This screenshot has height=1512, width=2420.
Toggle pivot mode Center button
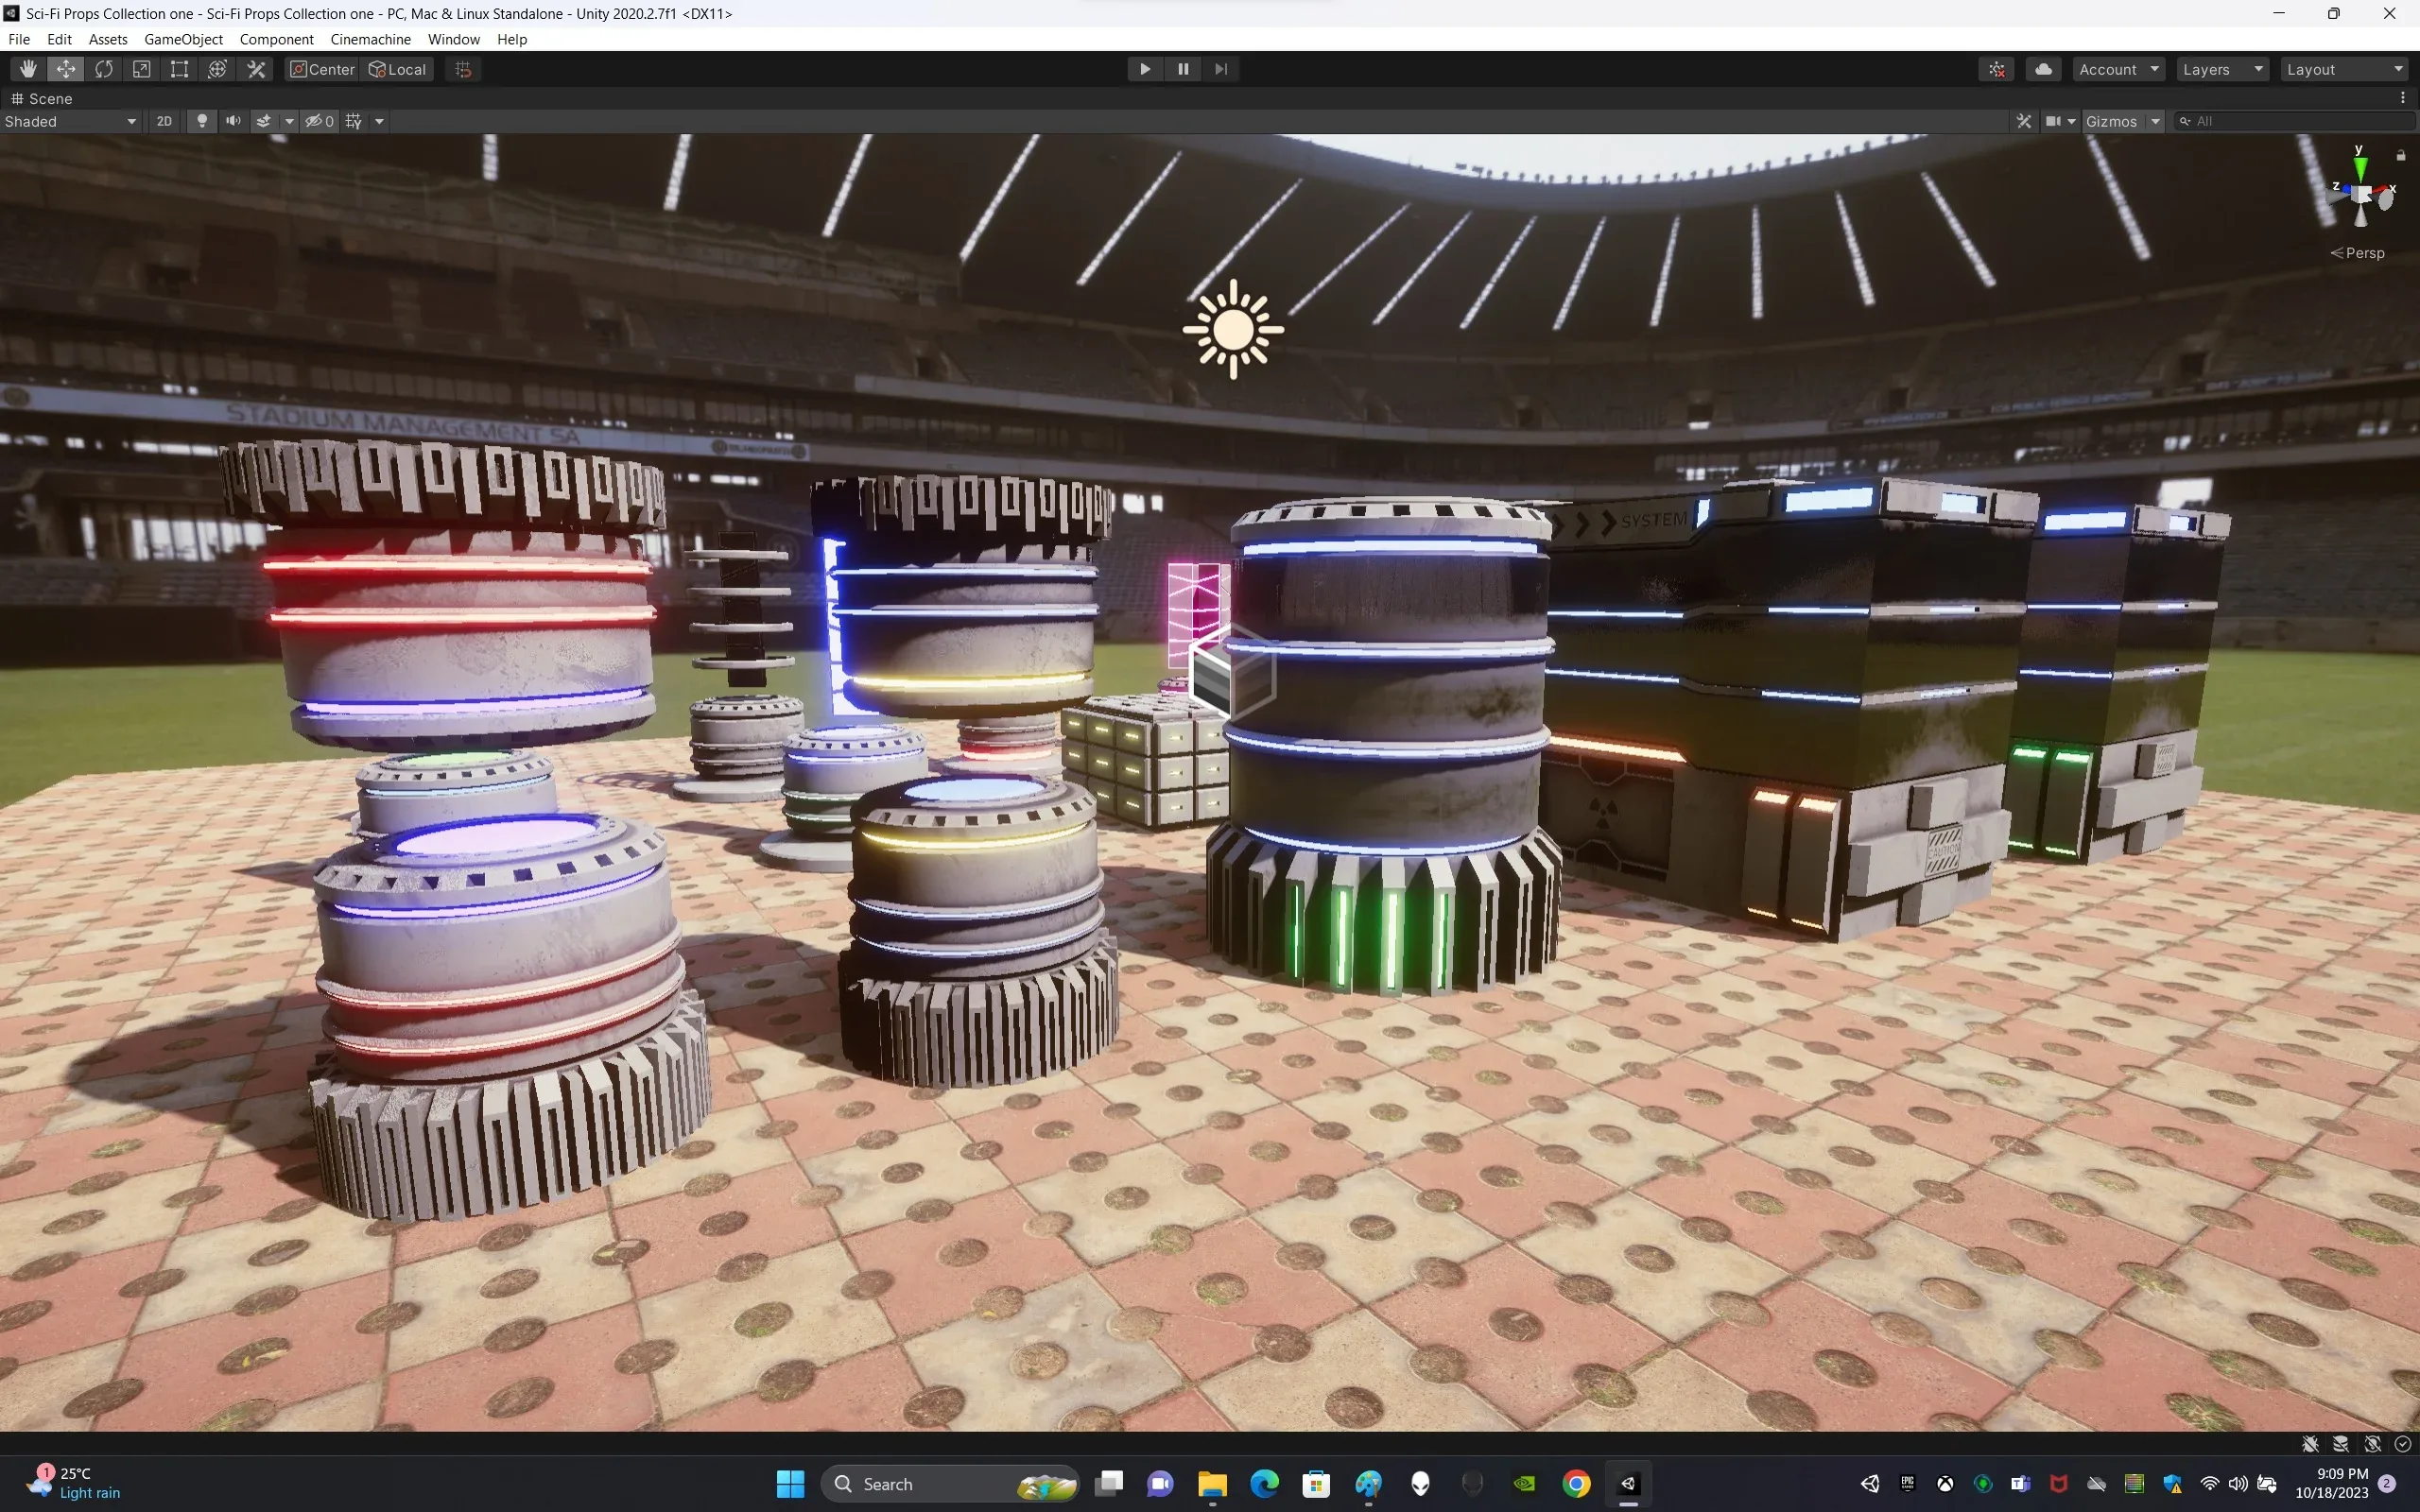(x=322, y=69)
